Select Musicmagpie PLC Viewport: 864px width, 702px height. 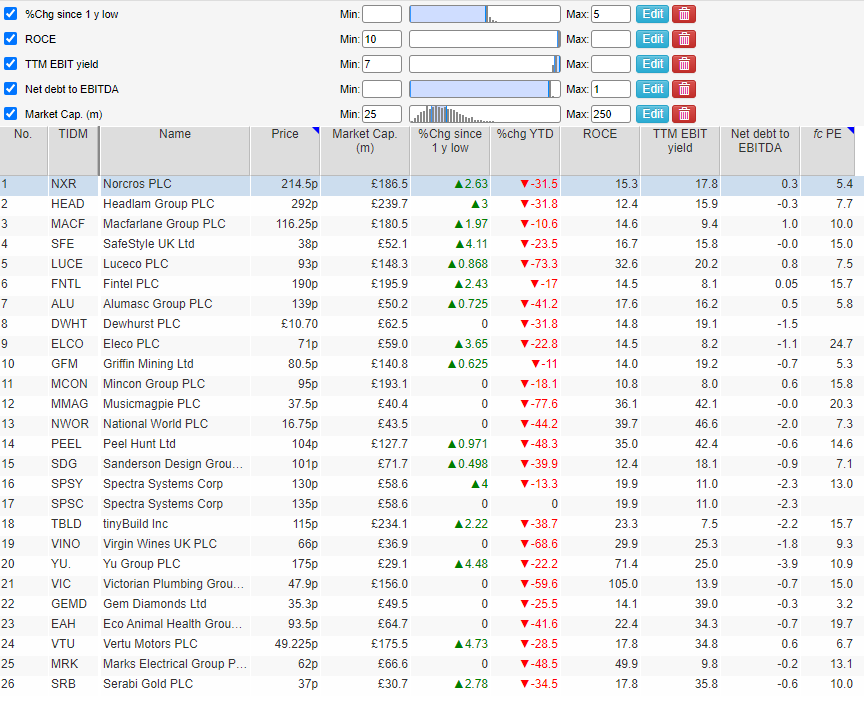click(x=152, y=404)
